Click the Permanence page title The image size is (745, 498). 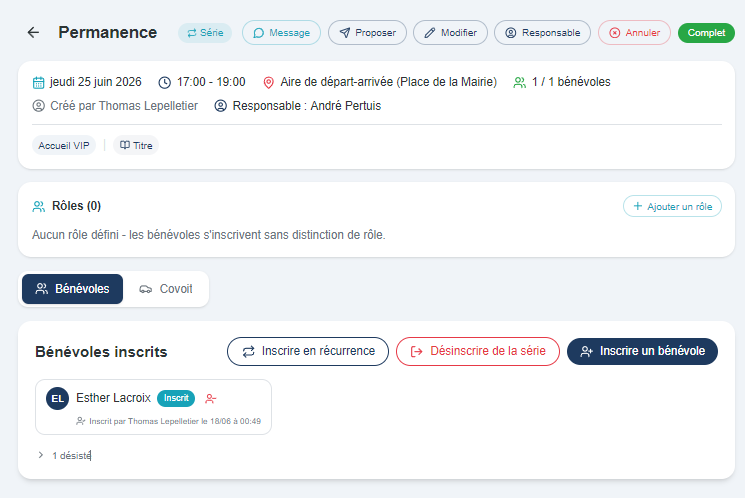pos(108,32)
